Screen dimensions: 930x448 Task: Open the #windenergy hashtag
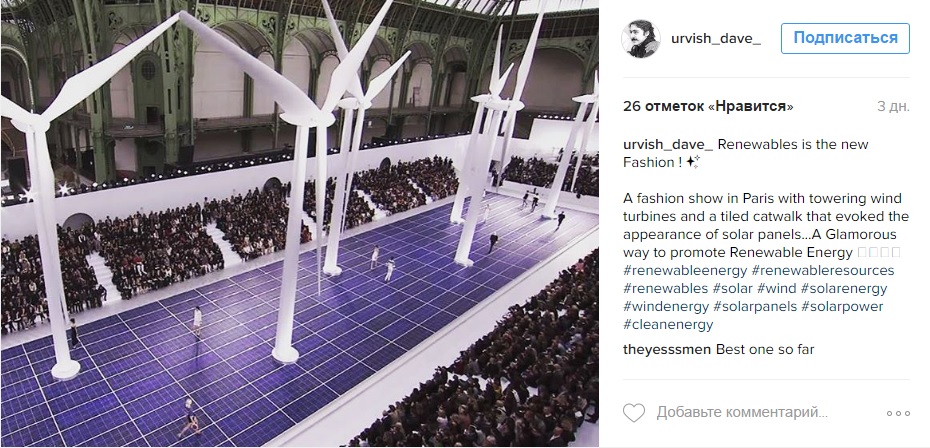tap(666, 307)
